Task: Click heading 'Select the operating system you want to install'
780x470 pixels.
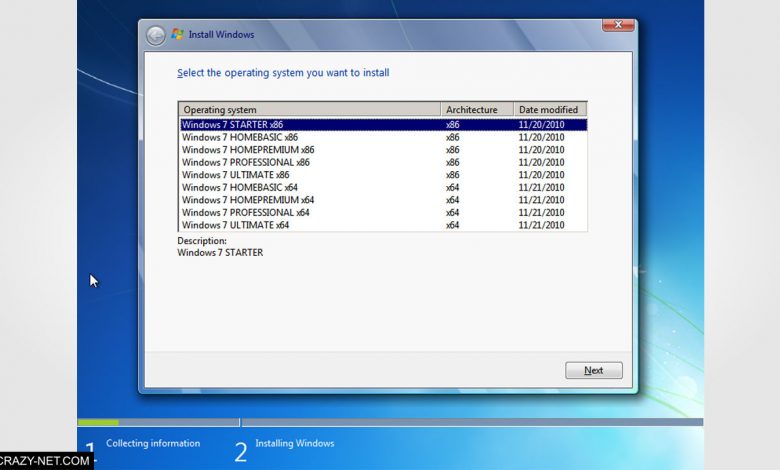Action: point(283,73)
